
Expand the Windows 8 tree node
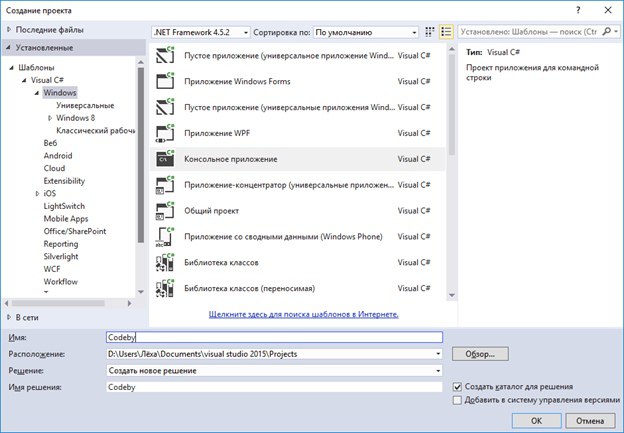point(50,118)
